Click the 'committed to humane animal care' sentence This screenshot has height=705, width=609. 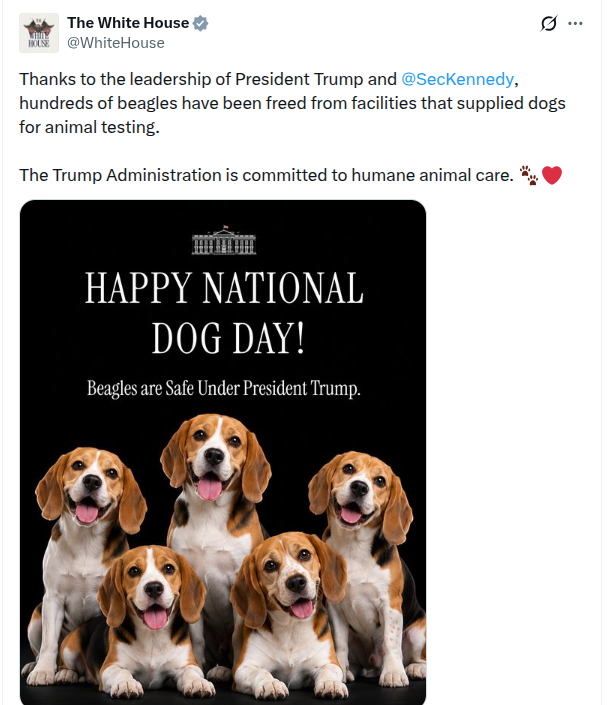point(266,175)
